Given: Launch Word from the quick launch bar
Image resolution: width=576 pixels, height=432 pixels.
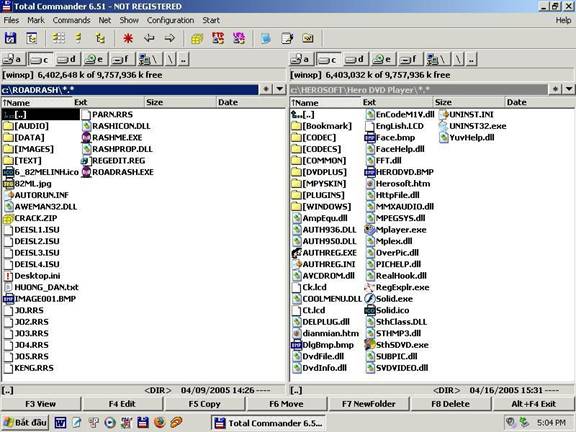Looking at the screenshot, I should [x=60, y=423].
